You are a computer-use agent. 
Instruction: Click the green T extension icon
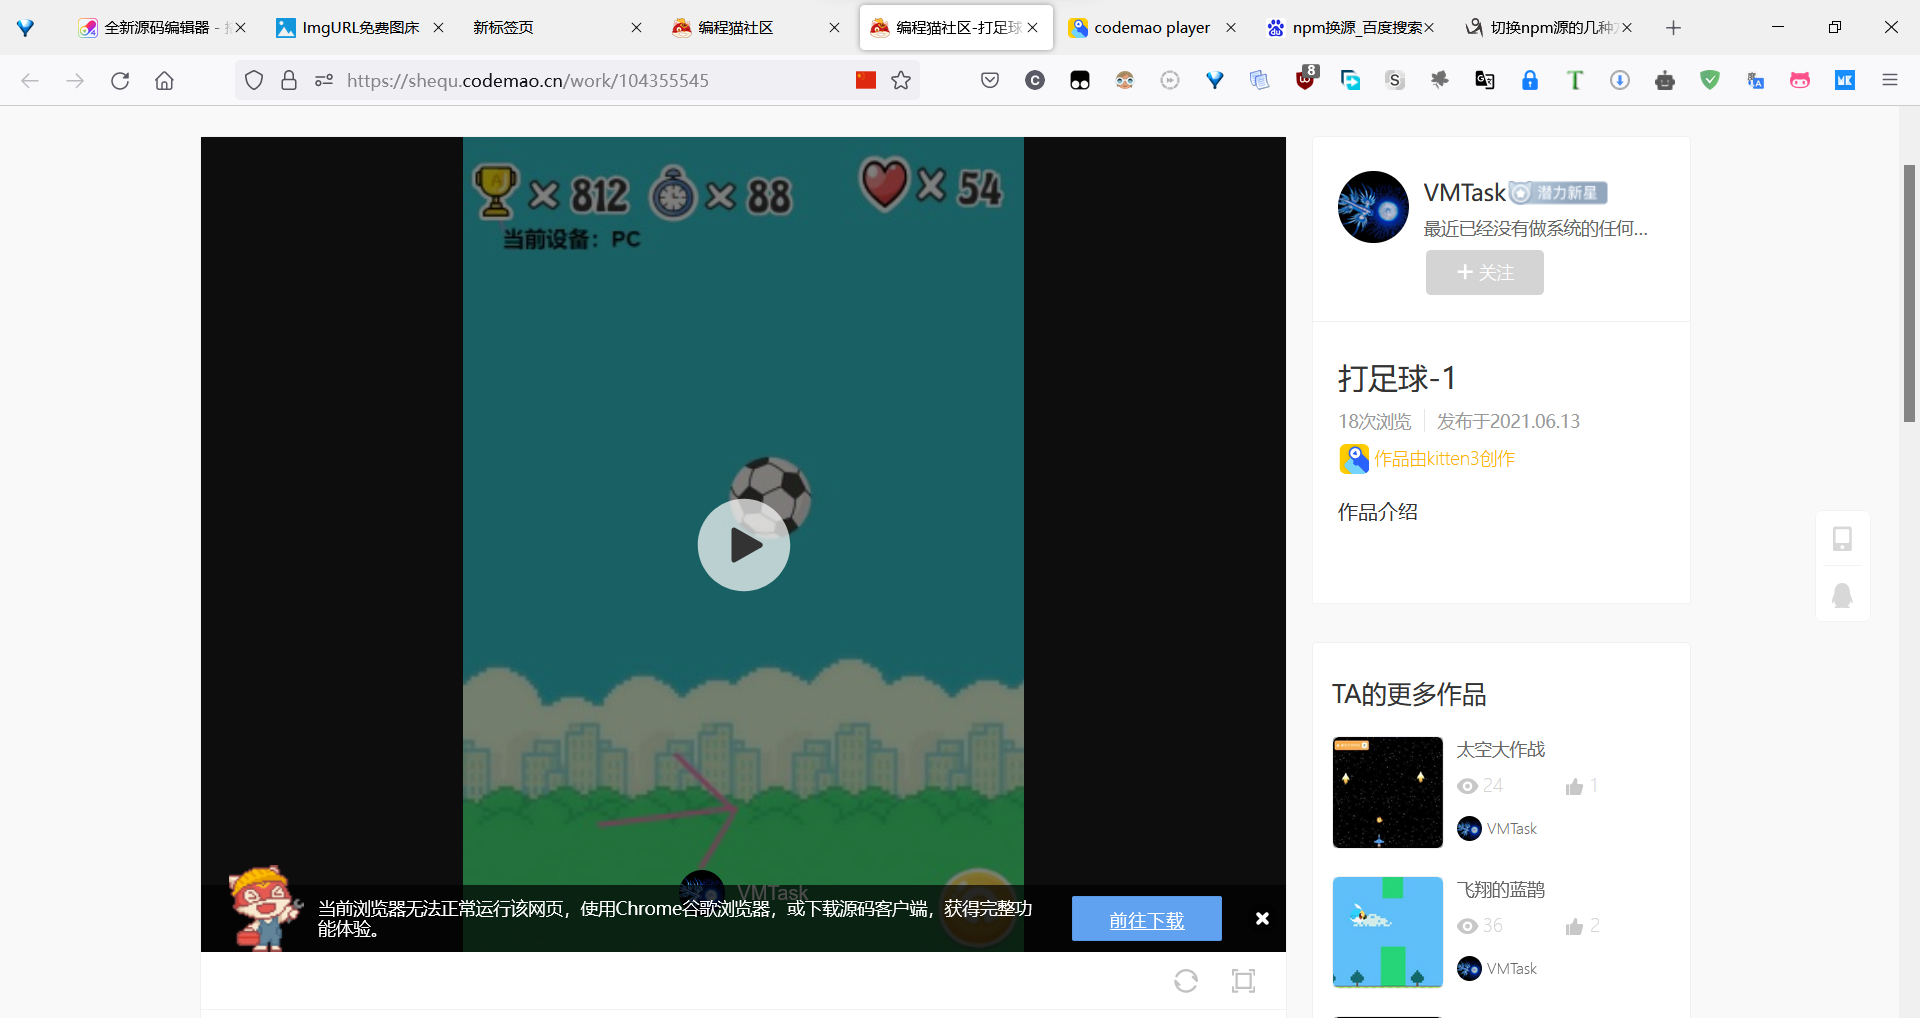pos(1575,80)
